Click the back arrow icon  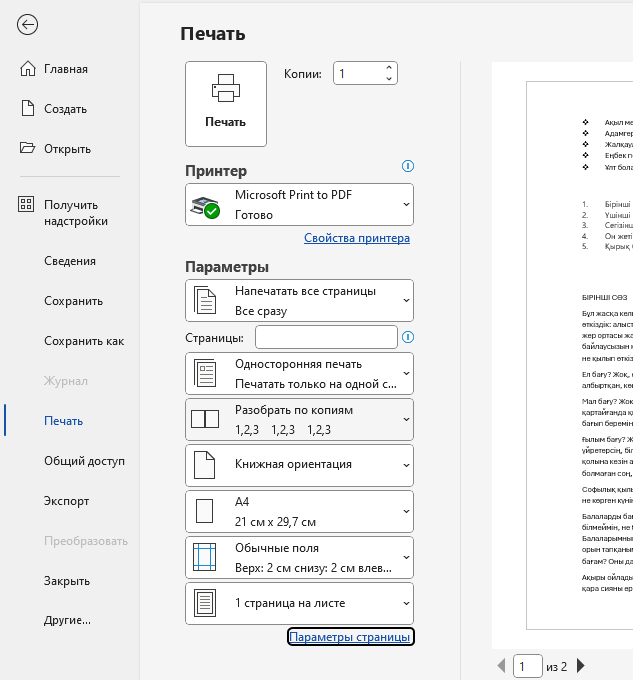[27, 25]
